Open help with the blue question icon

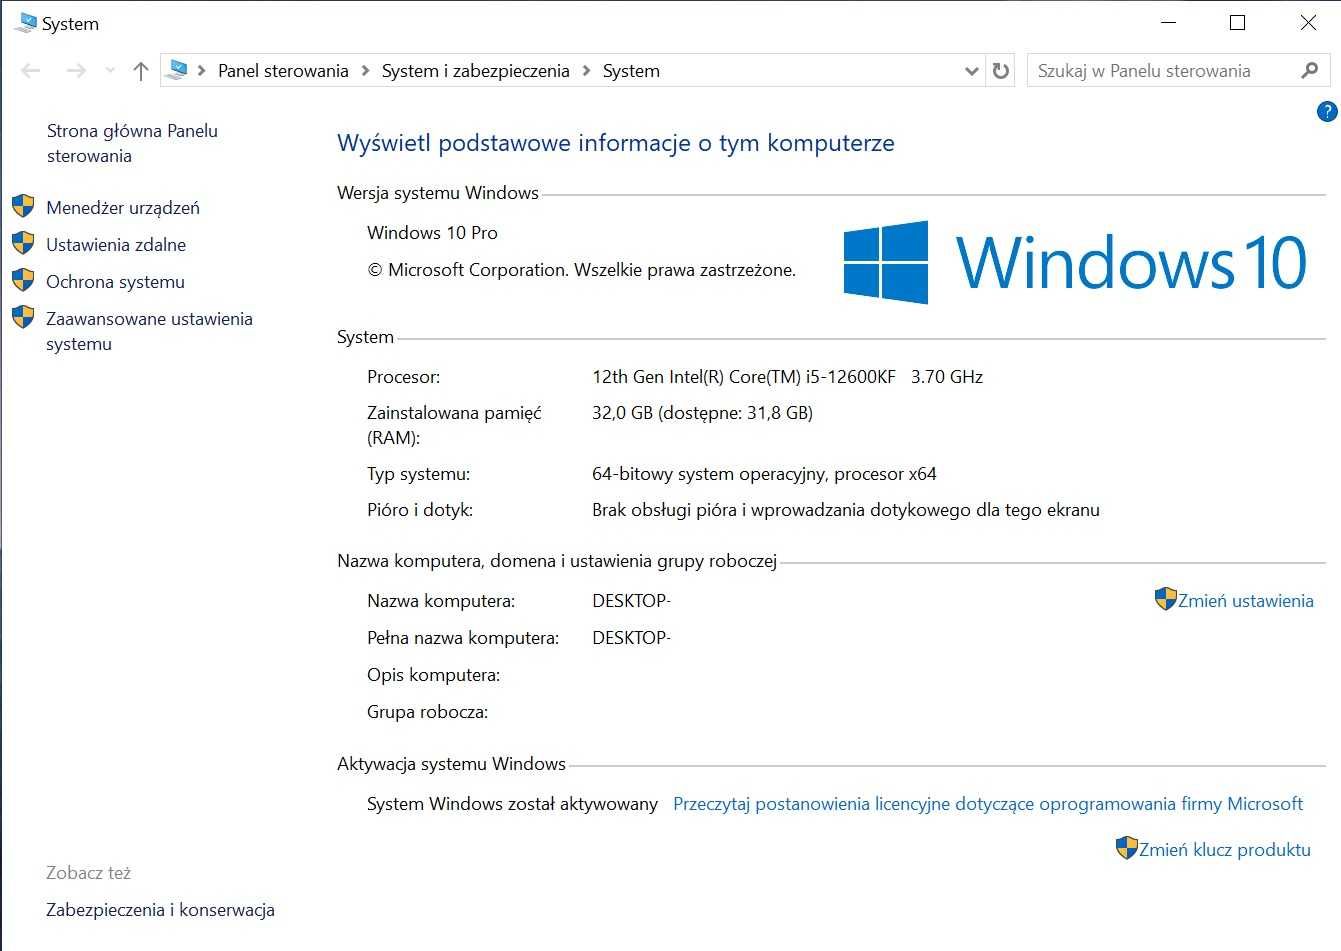click(1327, 112)
